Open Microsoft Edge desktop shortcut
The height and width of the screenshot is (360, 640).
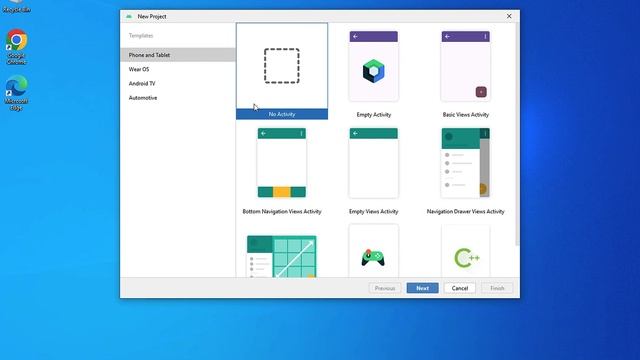point(16,93)
